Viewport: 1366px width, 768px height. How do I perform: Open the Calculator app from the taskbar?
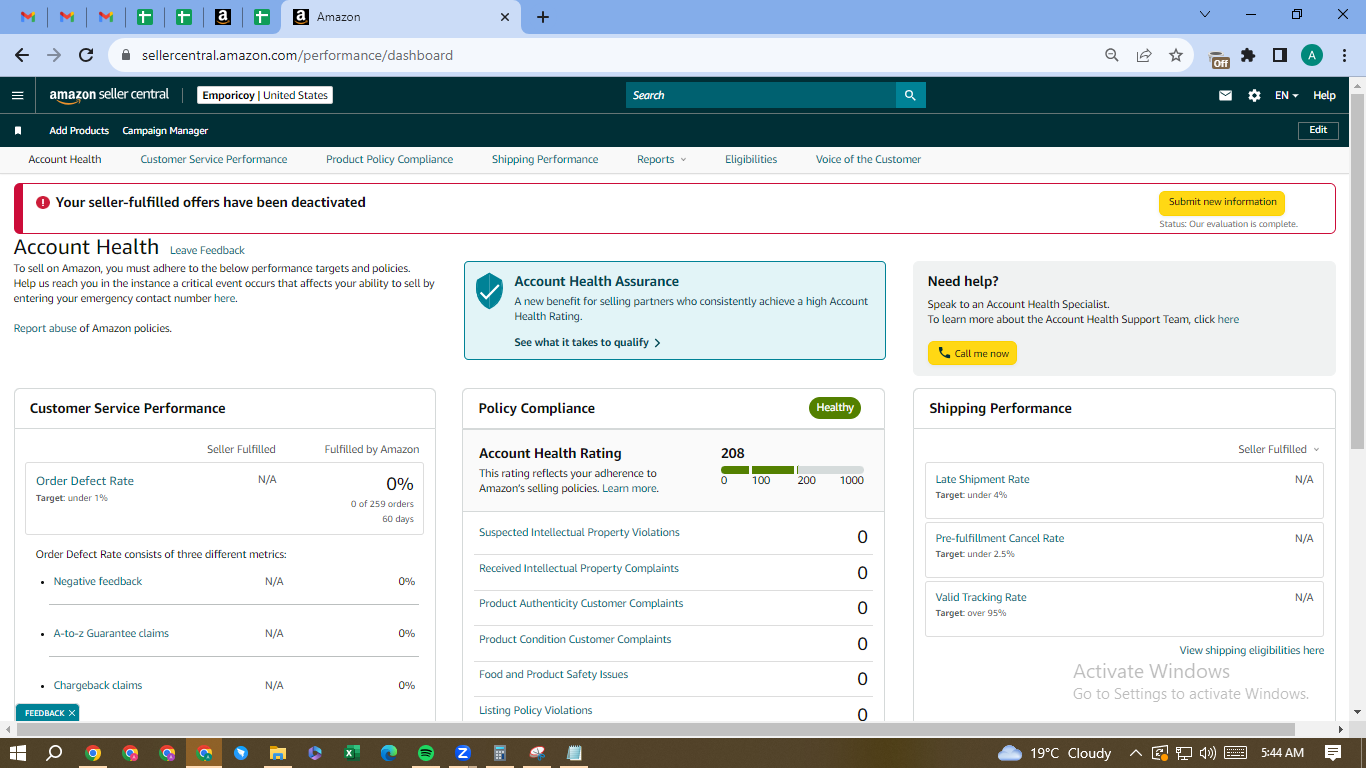pos(500,753)
